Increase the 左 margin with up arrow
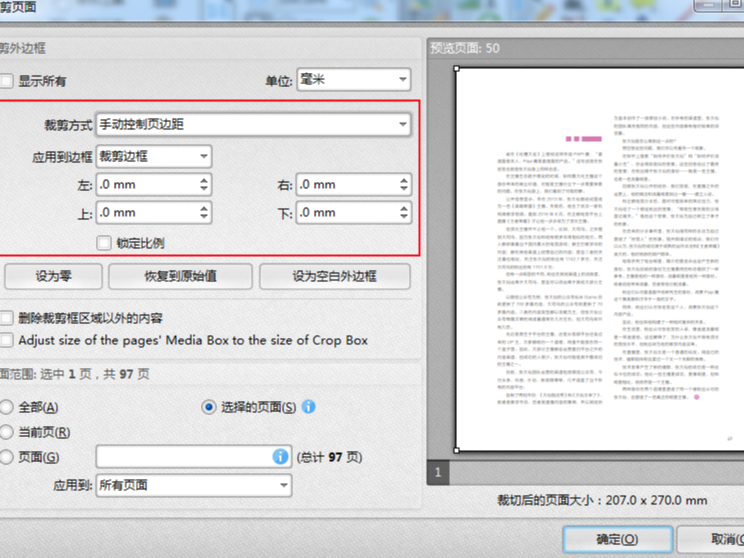744x558 pixels. [204, 180]
